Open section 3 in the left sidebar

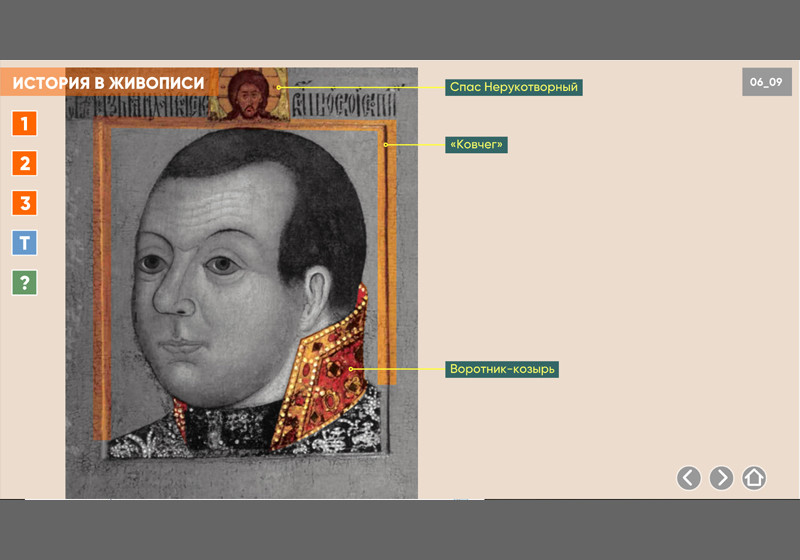pyautogui.click(x=24, y=203)
